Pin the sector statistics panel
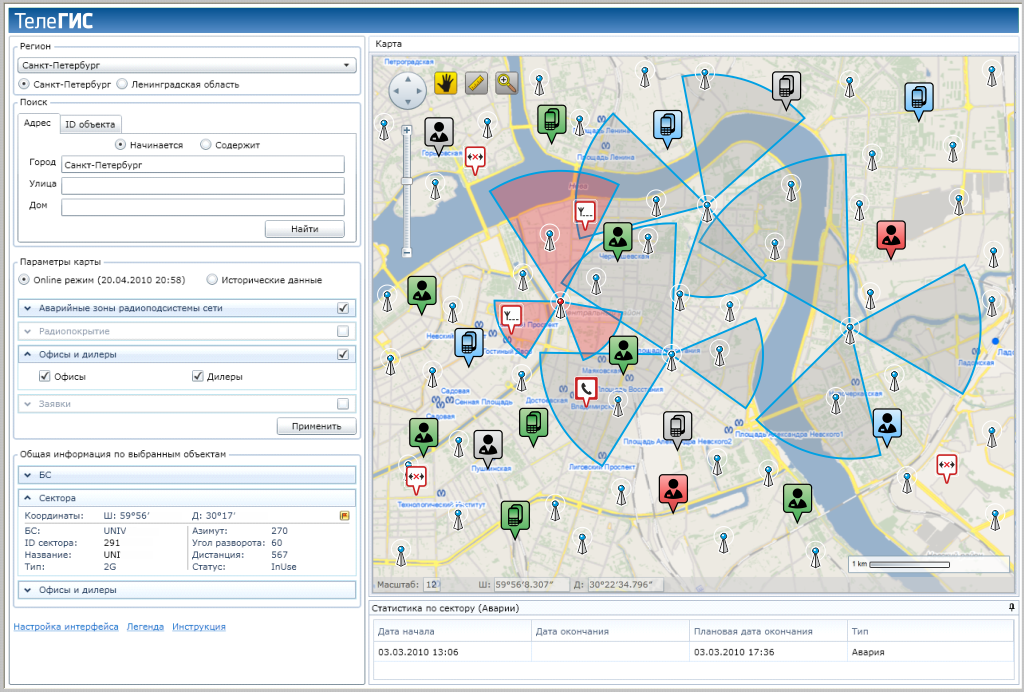The image size is (1024, 692). coord(1012,608)
